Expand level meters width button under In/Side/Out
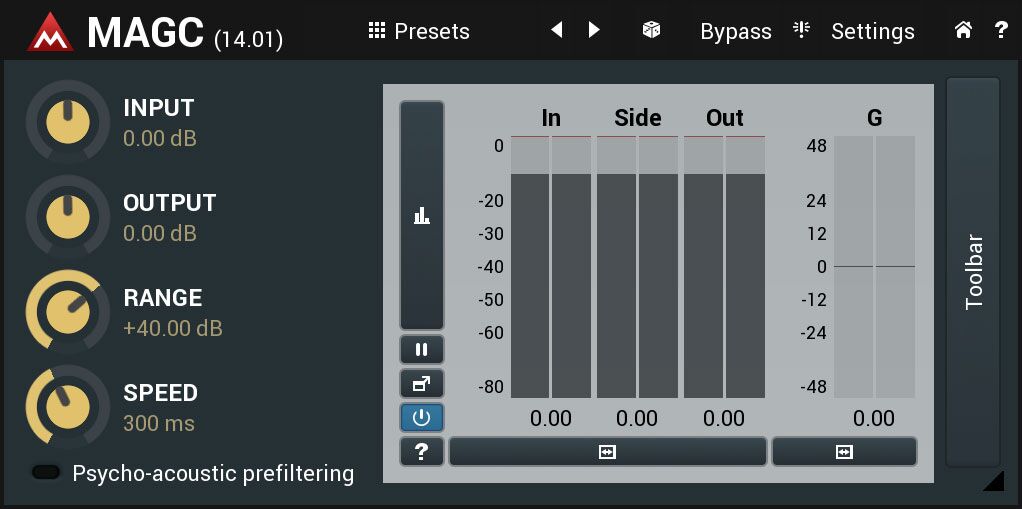Image resolution: width=1022 pixels, height=509 pixels. tap(607, 452)
